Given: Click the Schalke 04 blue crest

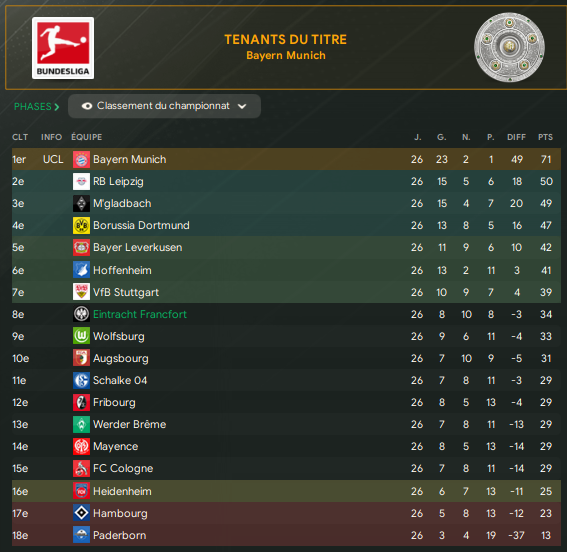Looking at the screenshot, I should [x=81, y=380].
